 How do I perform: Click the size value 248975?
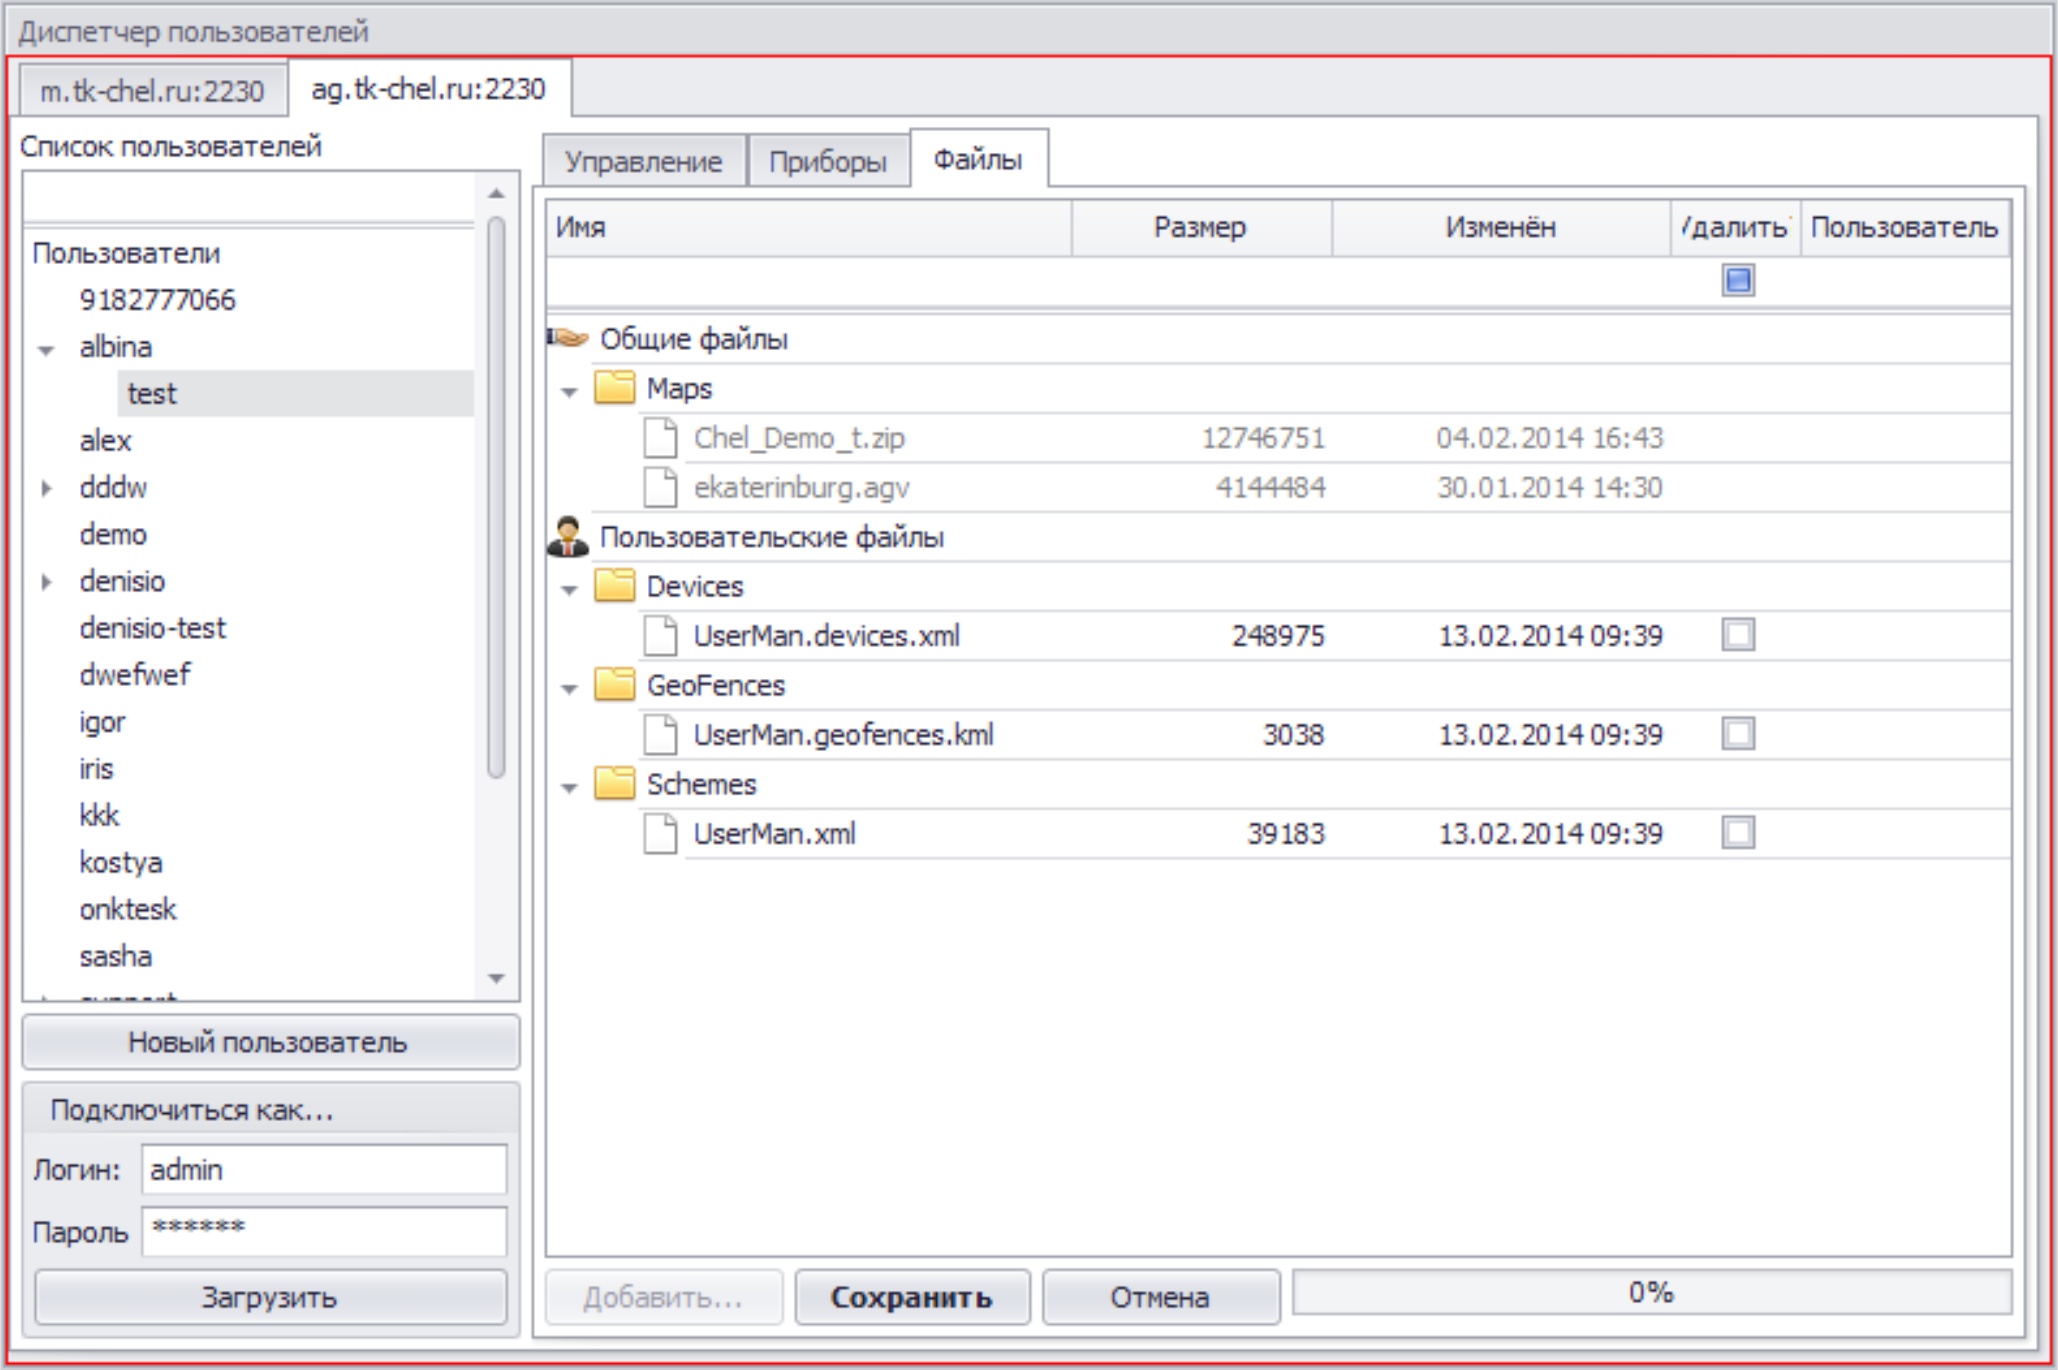[1278, 635]
